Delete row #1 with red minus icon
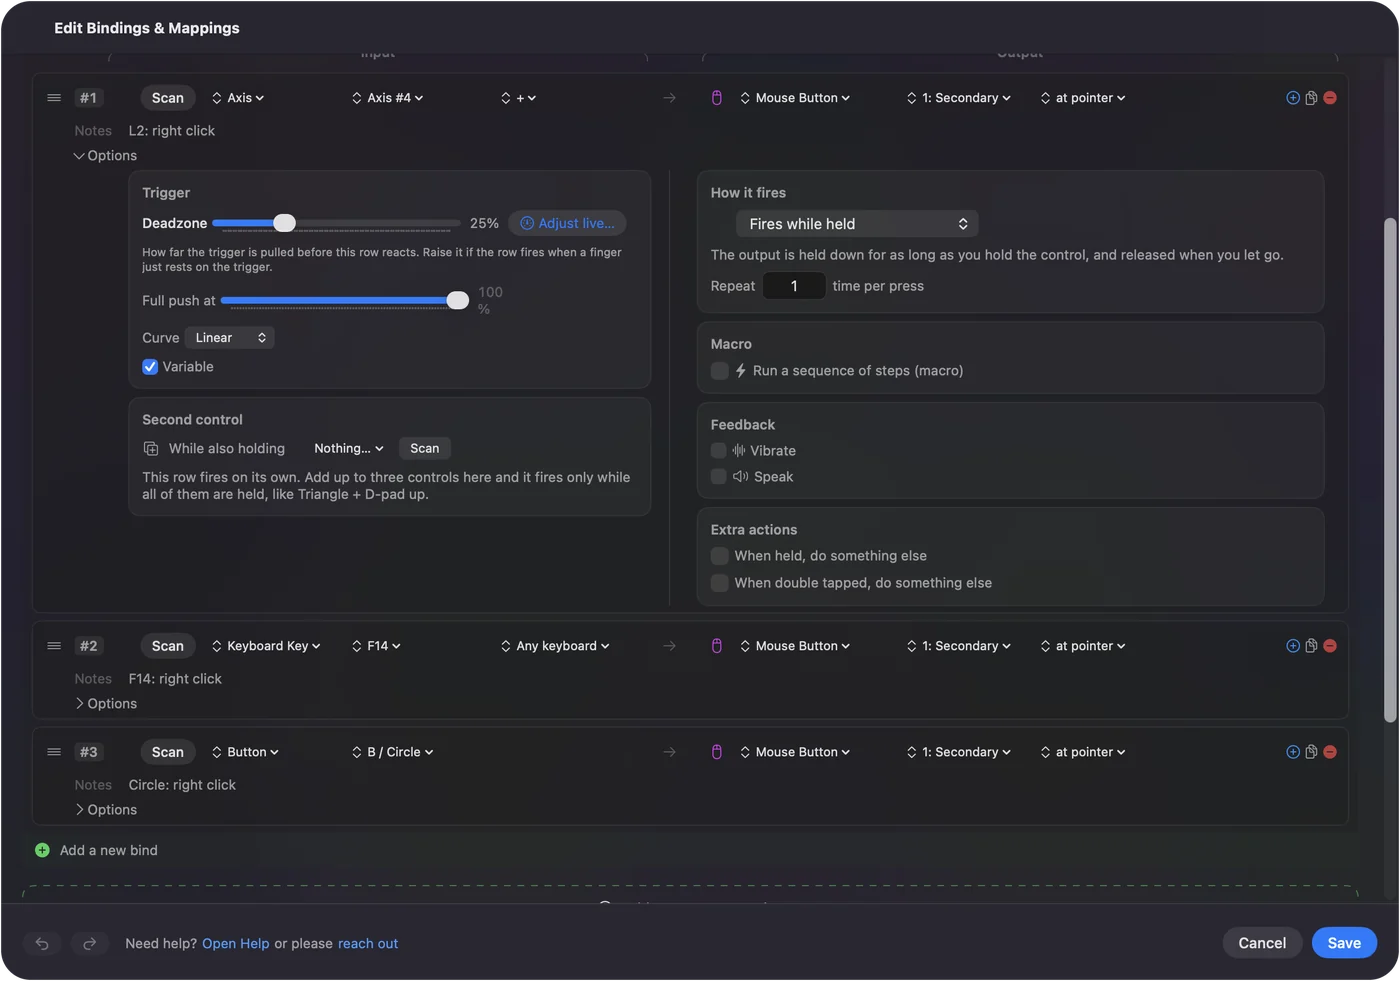This screenshot has height=981, width=1400. (1330, 98)
